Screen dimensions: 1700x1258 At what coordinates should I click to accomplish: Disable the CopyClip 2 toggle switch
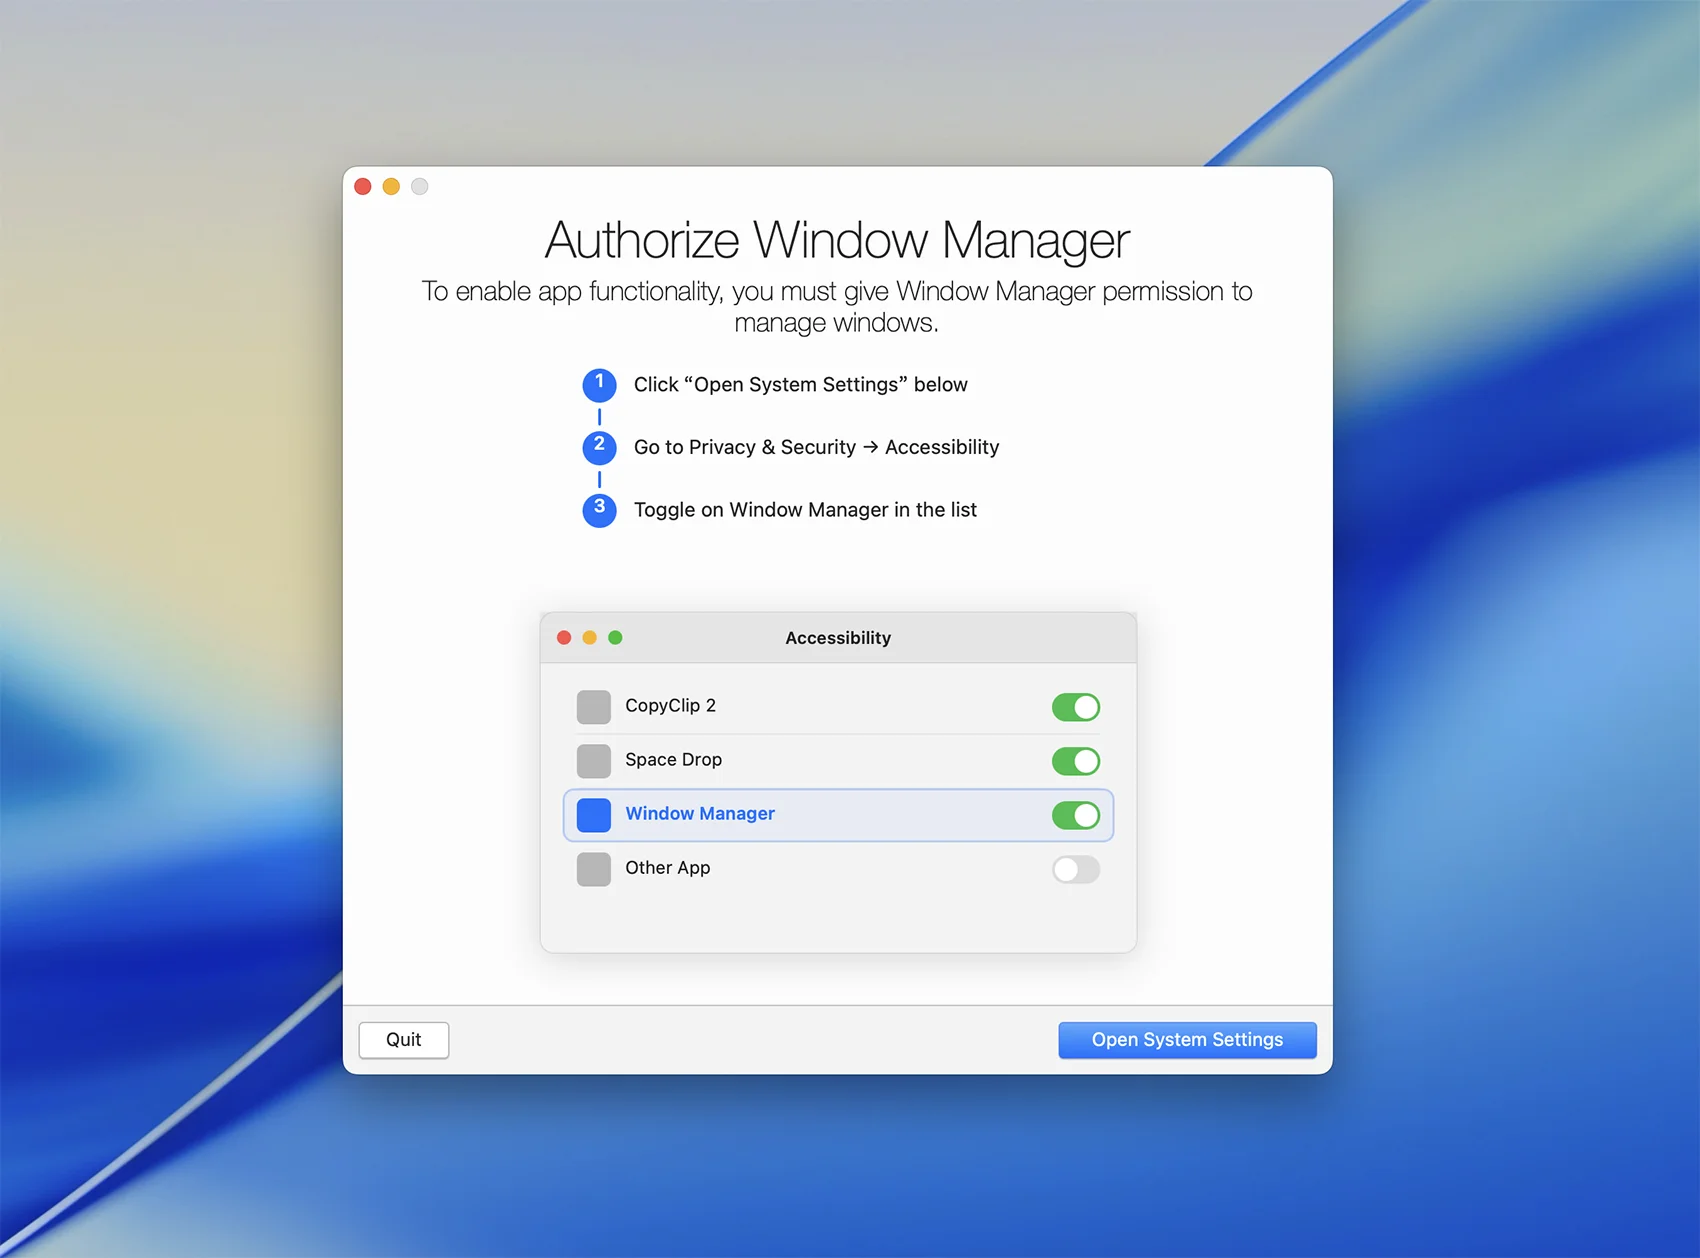(1075, 707)
